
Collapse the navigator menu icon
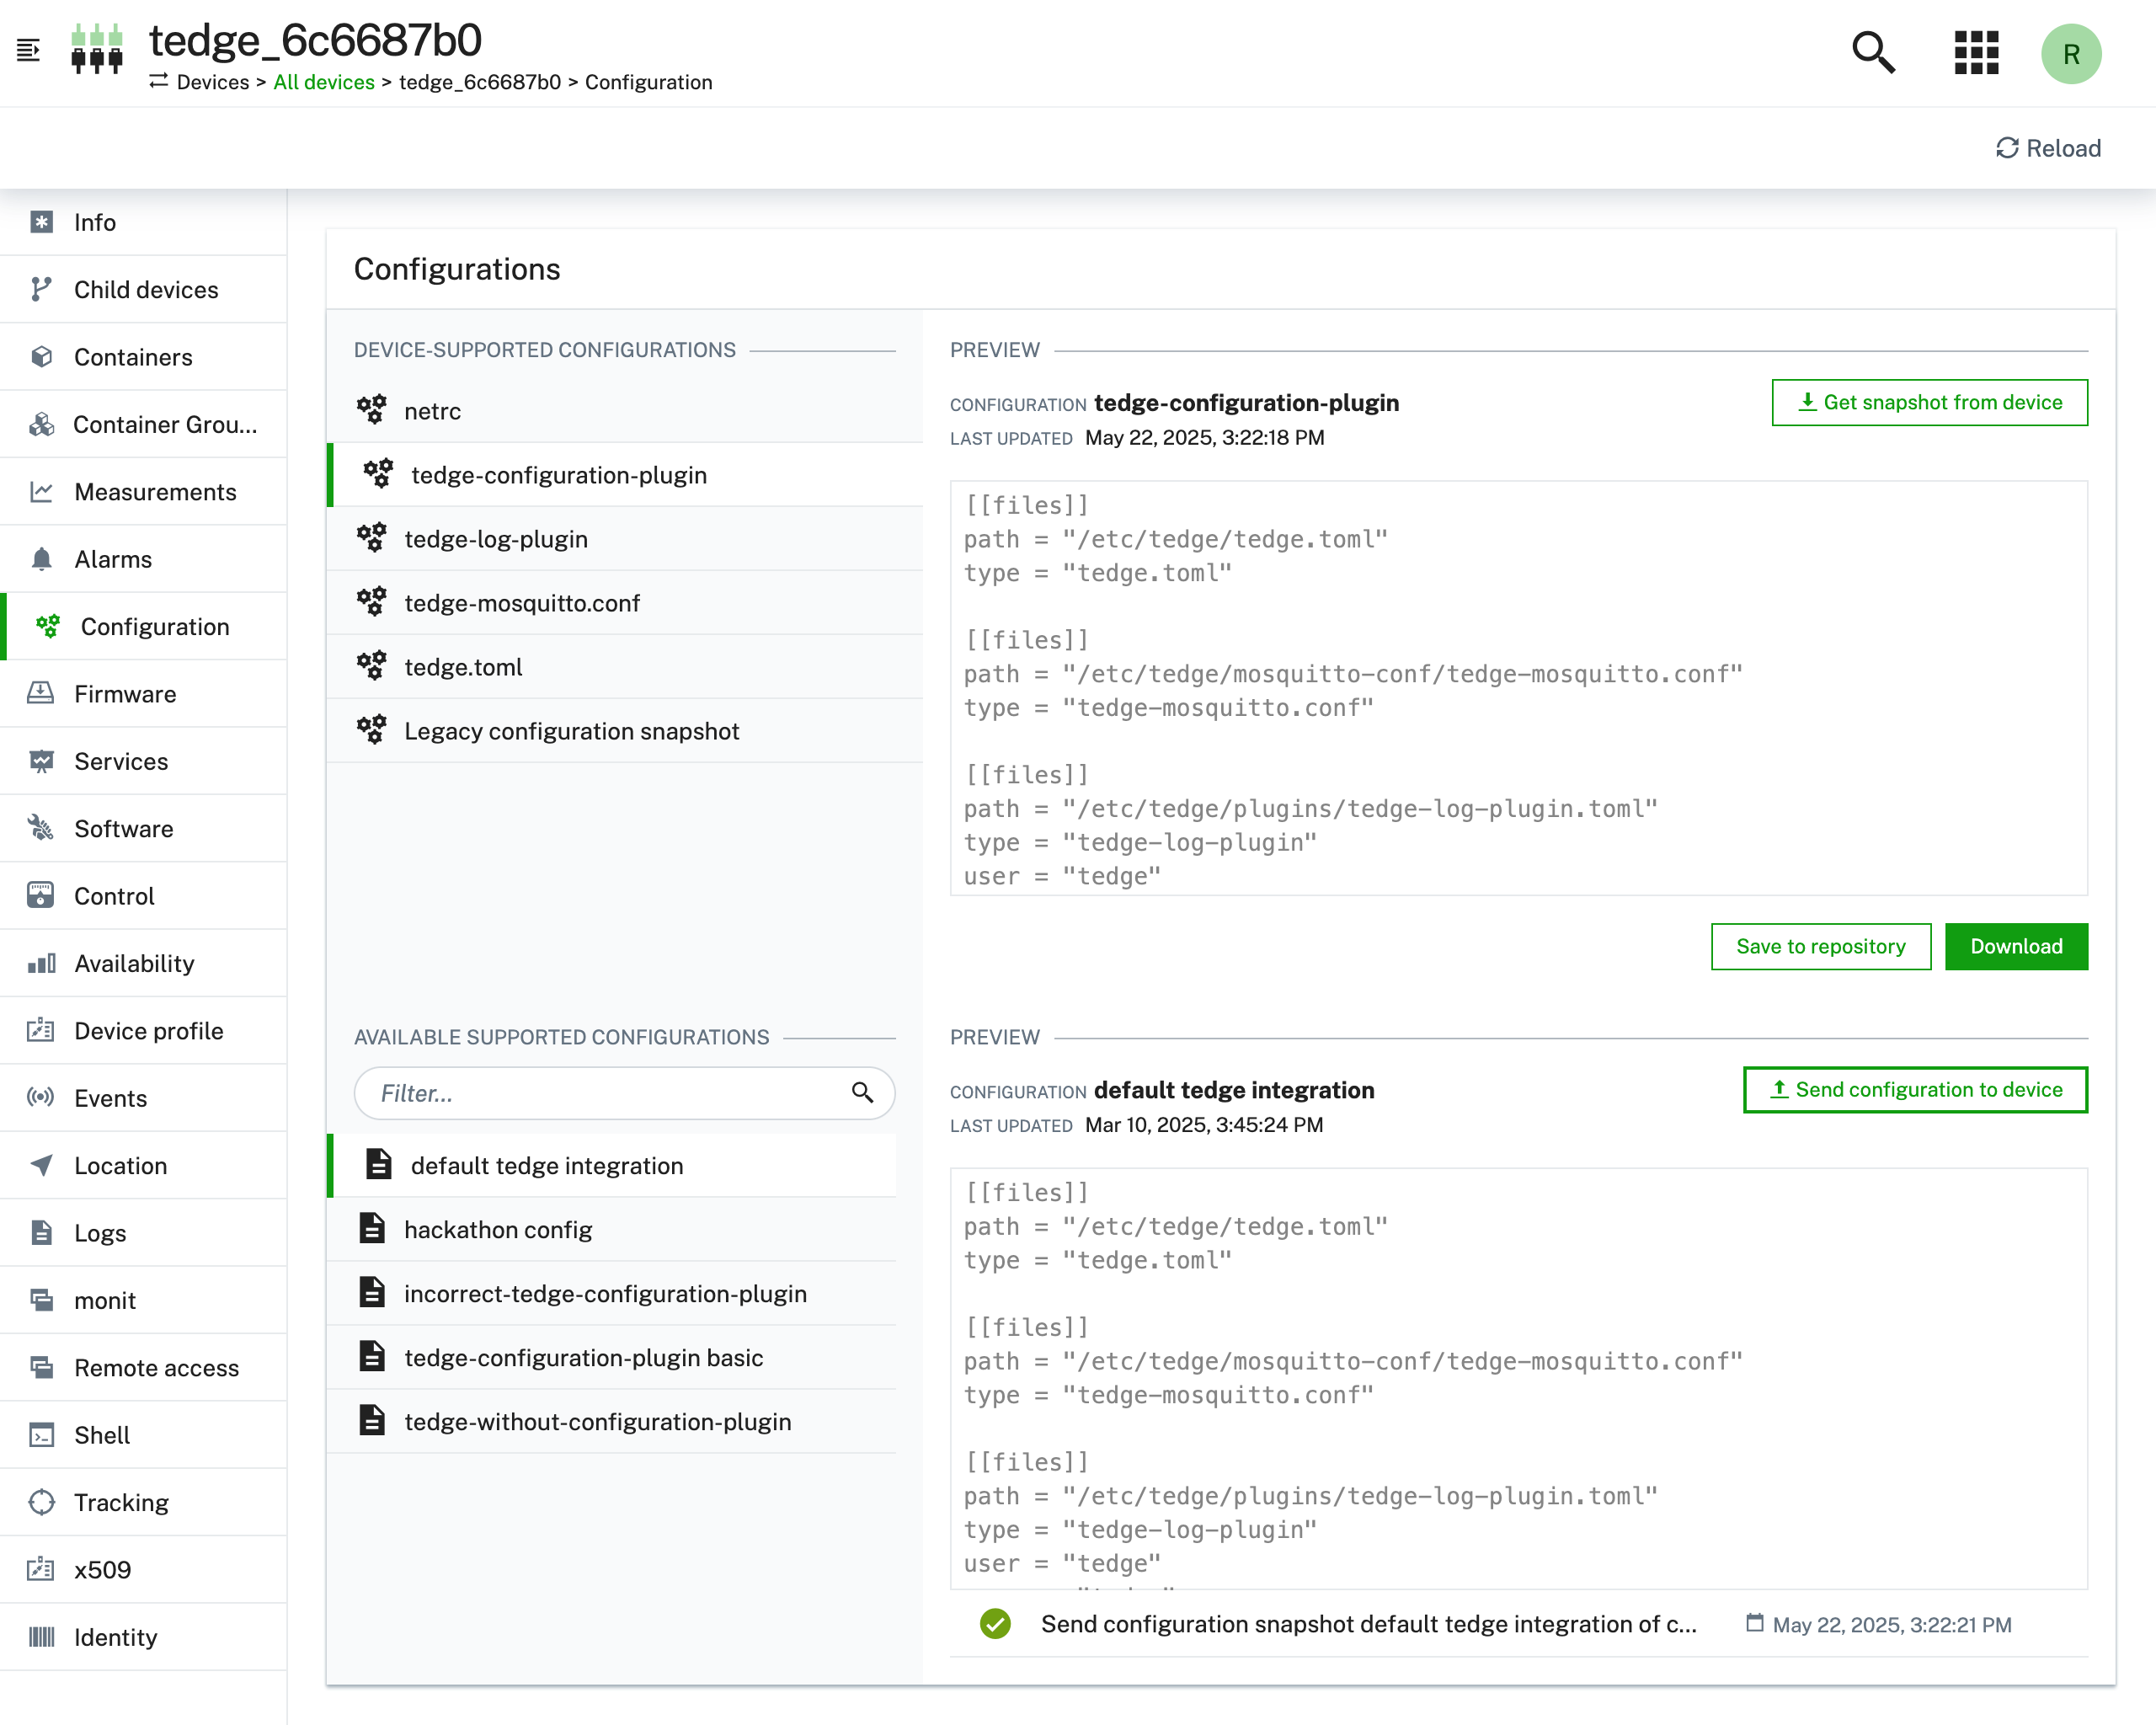(28, 50)
